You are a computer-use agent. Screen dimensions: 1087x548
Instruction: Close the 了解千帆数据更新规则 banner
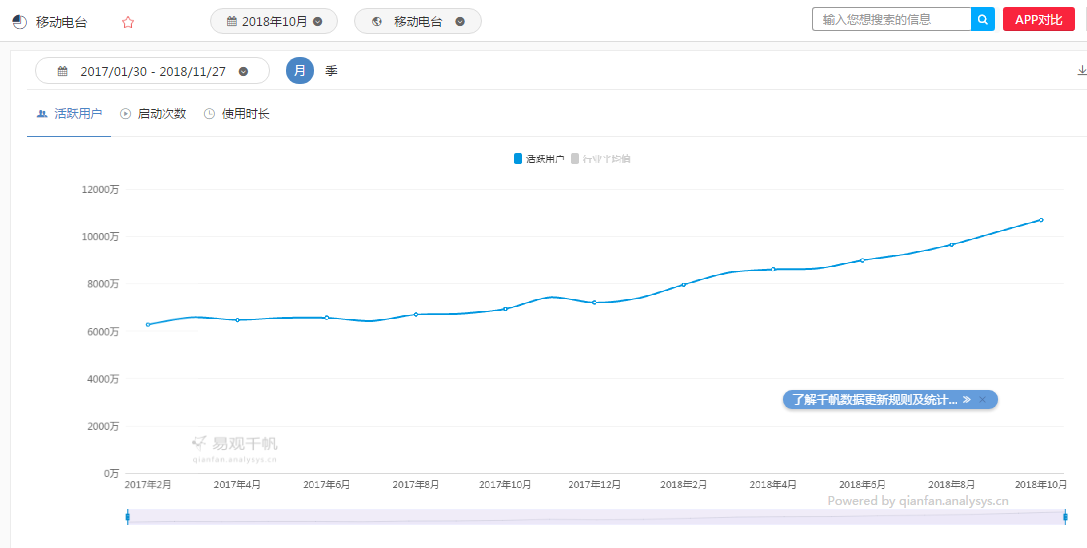pos(982,400)
